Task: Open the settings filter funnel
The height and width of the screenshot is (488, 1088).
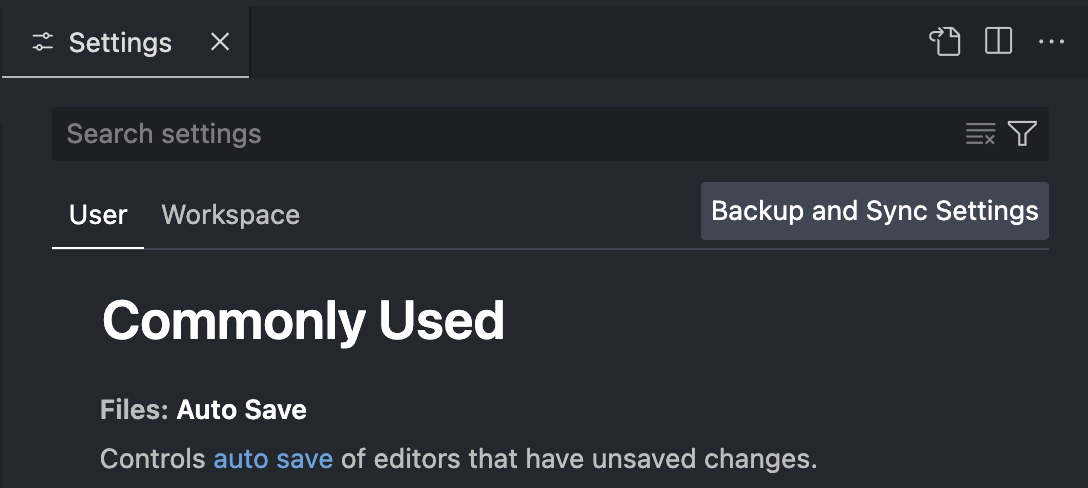Action: (1022, 134)
